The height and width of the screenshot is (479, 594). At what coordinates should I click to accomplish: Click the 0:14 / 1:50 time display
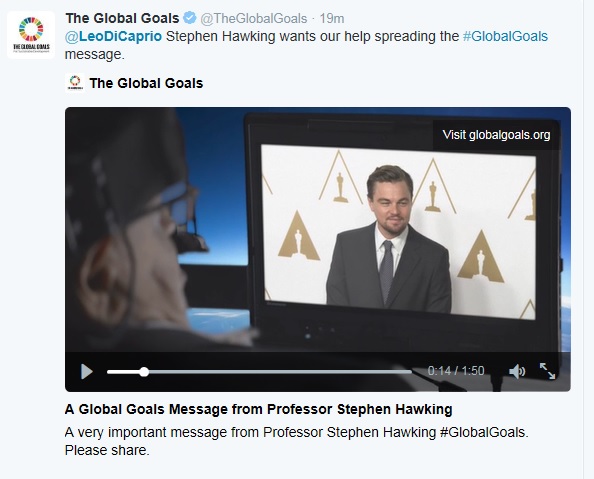[456, 371]
